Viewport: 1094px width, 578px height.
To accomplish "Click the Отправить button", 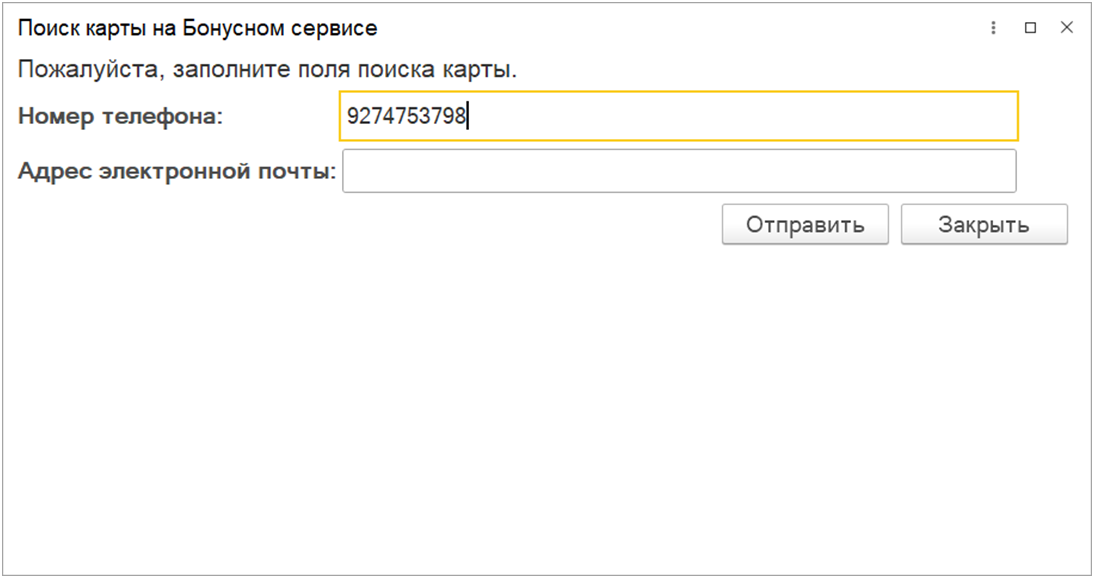I will tap(805, 224).
